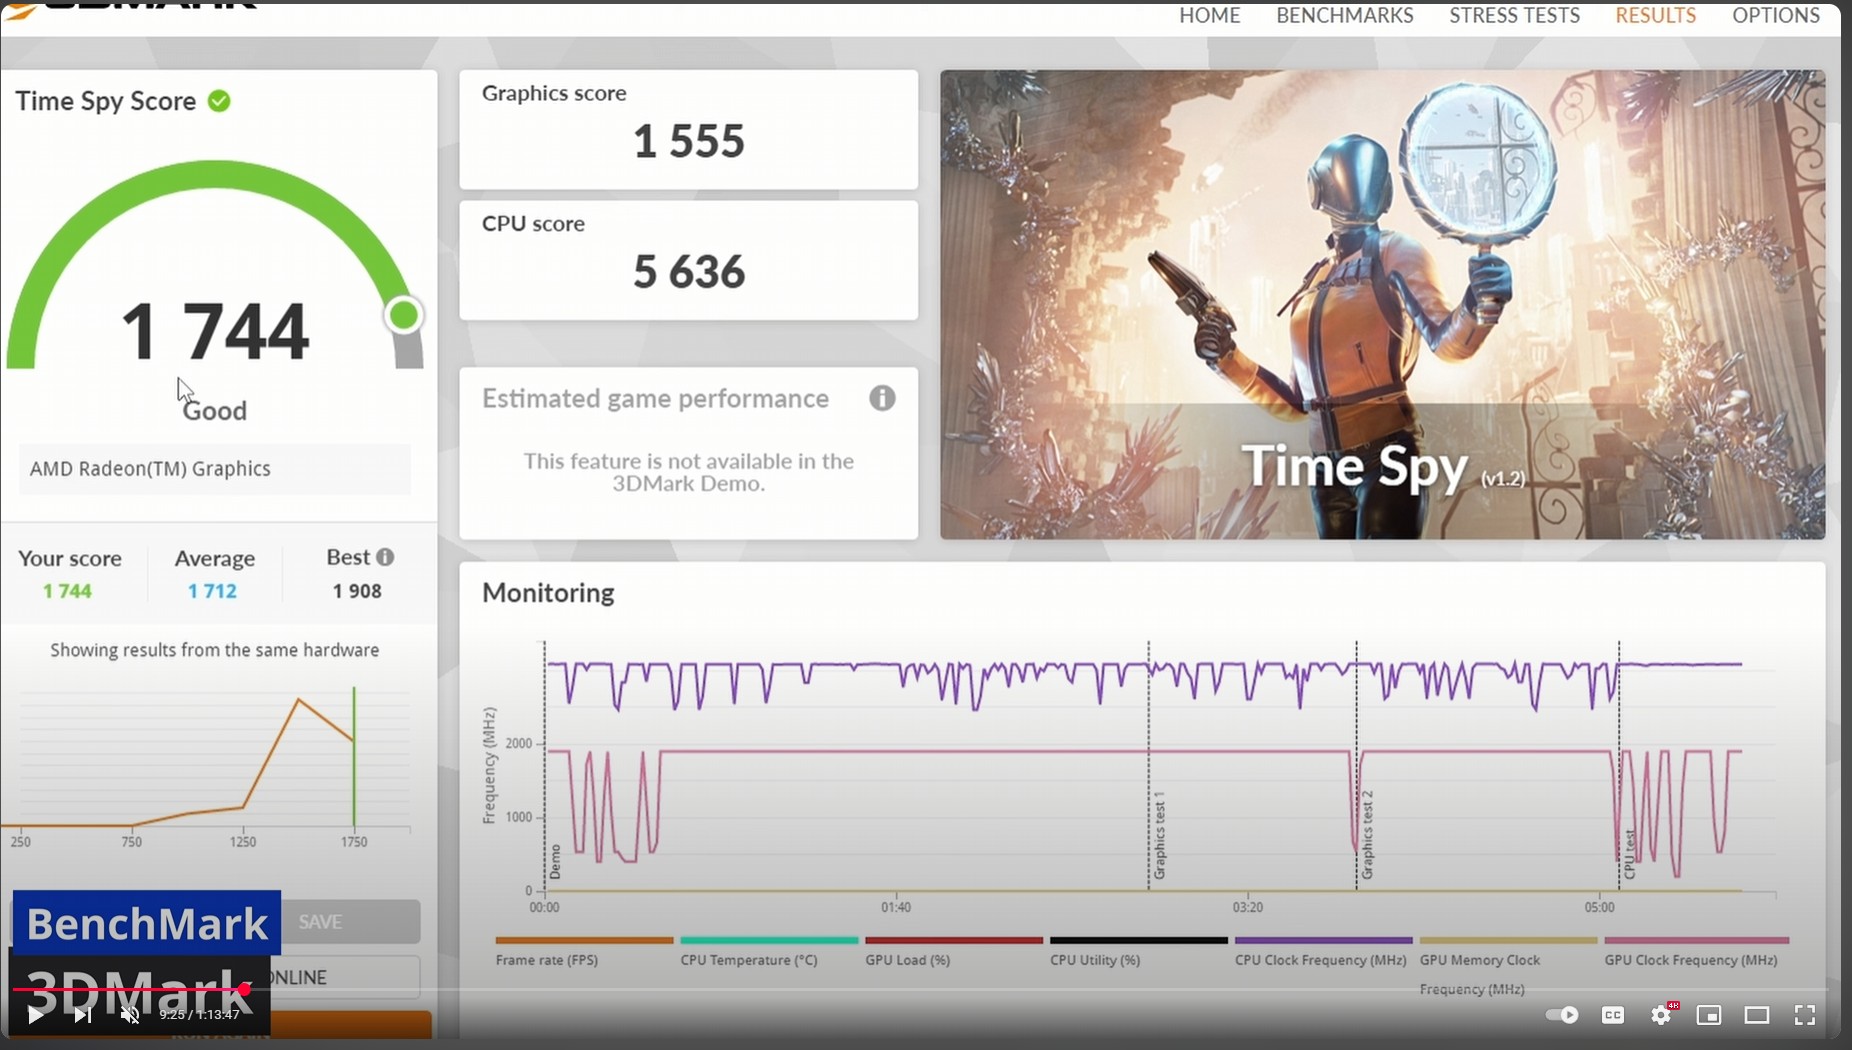The image size is (1852, 1050).
Task: Play the video with the play button
Action: tap(35, 1015)
